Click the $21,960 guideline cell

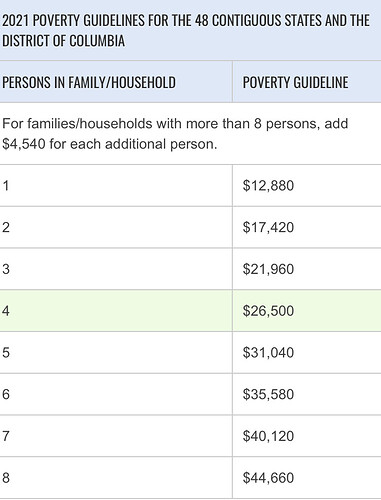coord(307,269)
